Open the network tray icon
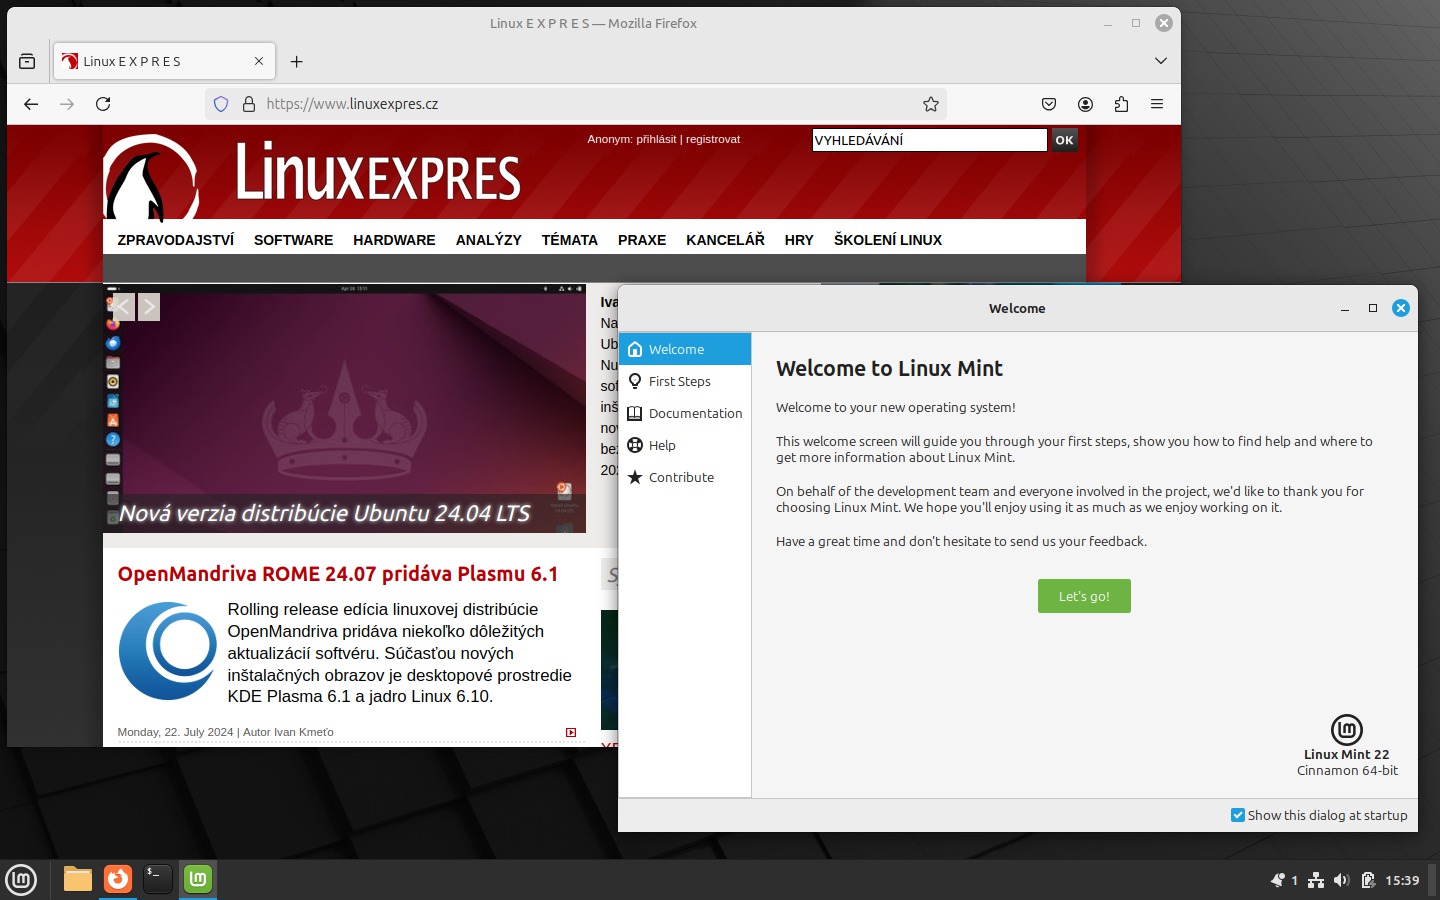 [1316, 880]
